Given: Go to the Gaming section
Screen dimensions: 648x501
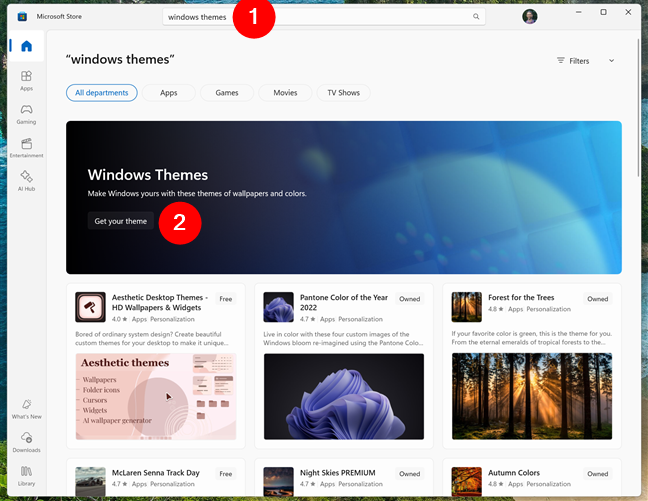Looking at the screenshot, I should coord(26,114).
